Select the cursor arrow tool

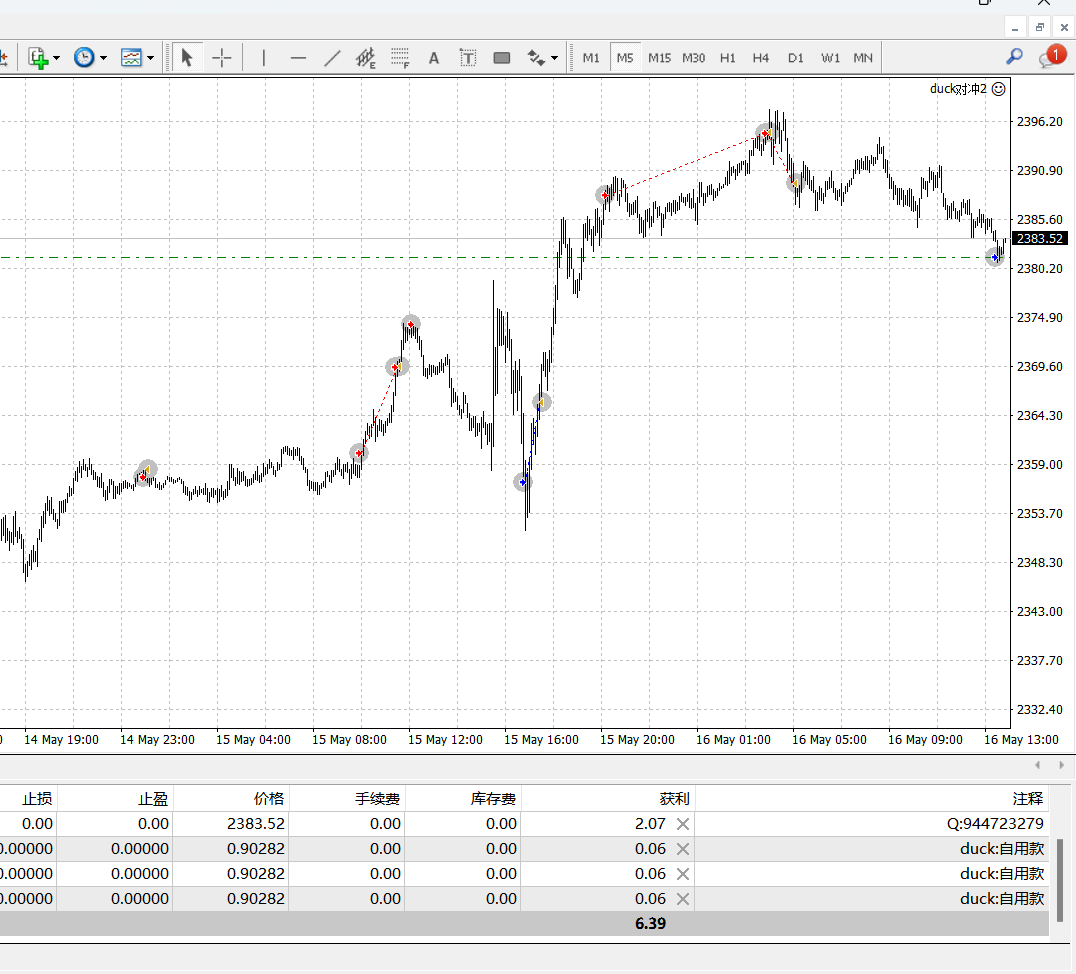[x=187, y=58]
